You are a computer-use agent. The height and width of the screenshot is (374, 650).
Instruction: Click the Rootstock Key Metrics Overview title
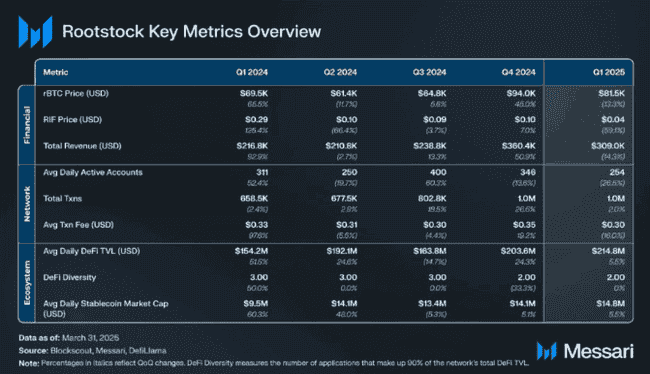coord(192,32)
